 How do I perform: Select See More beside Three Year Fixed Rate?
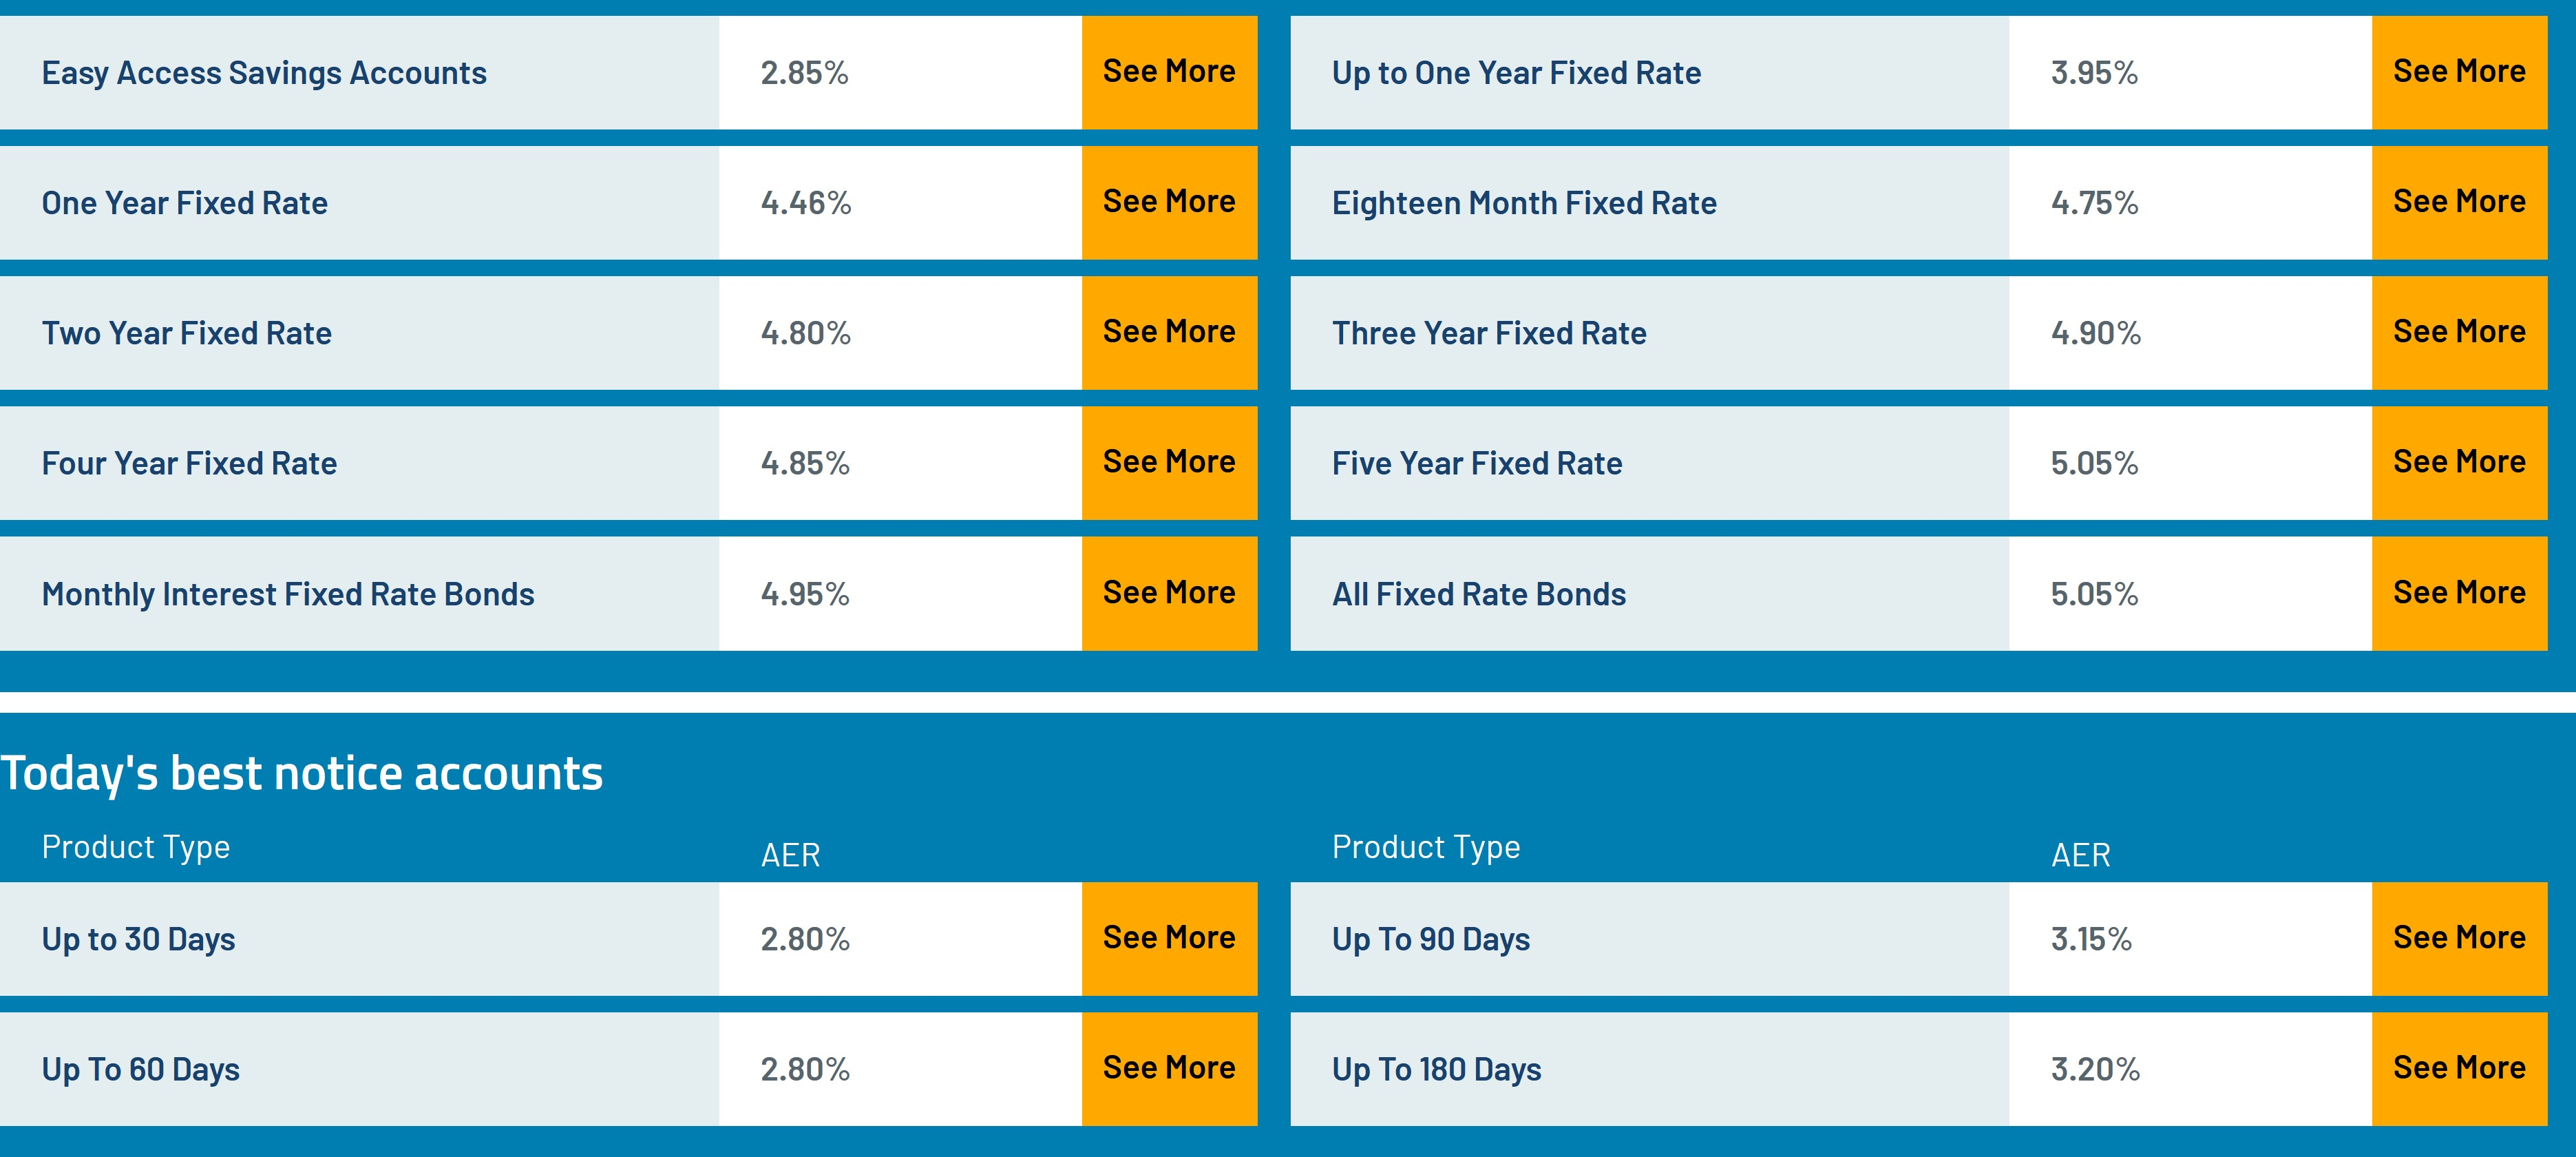tap(2459, 332)
